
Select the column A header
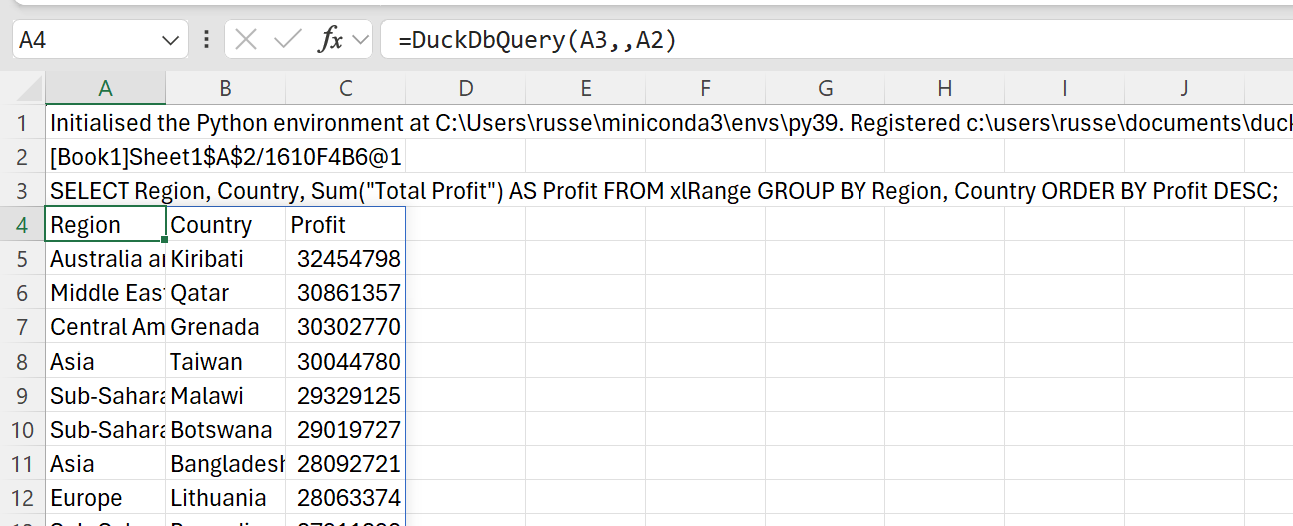tap(105, 89)
